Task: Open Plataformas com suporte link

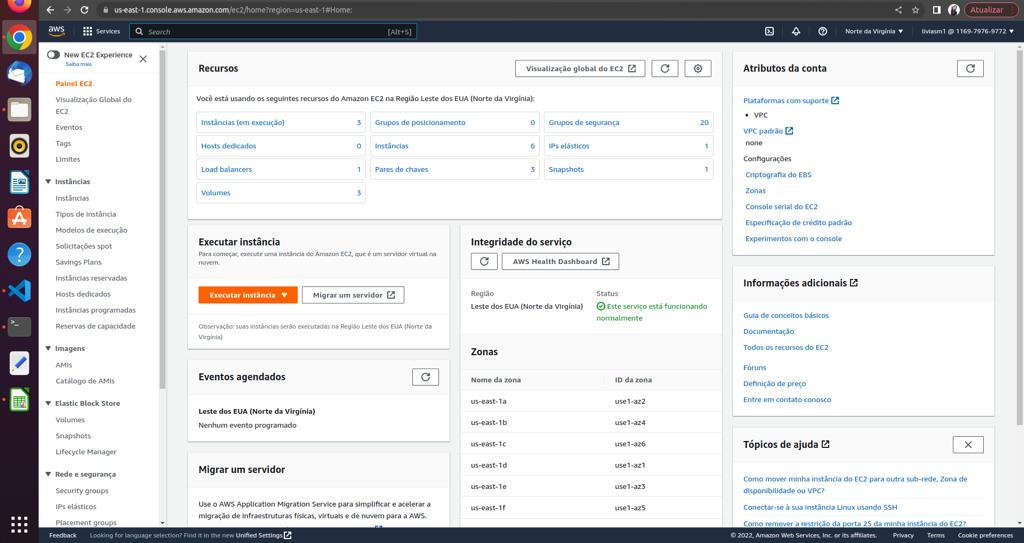Action: pyautogui.click(x=791, y=101)
